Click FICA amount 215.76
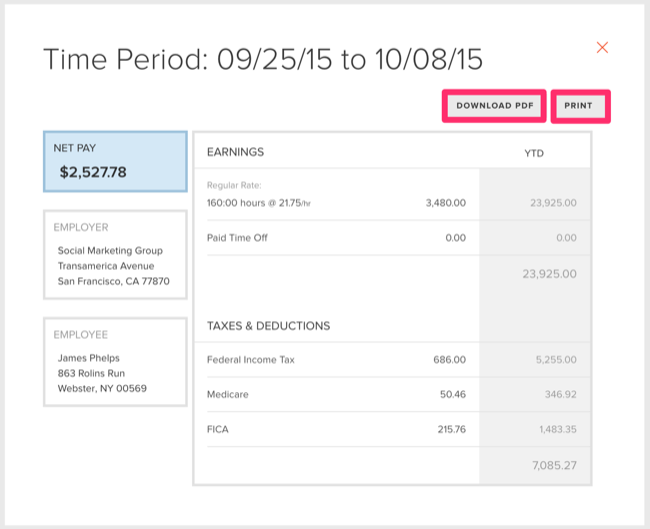 click(x=451, y=429)
